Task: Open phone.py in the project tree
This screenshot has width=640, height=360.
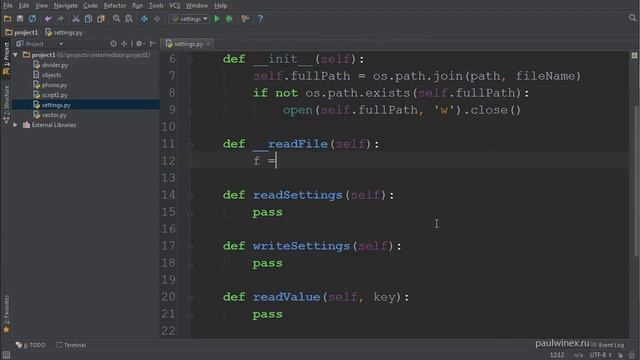Action: [54, 85]
